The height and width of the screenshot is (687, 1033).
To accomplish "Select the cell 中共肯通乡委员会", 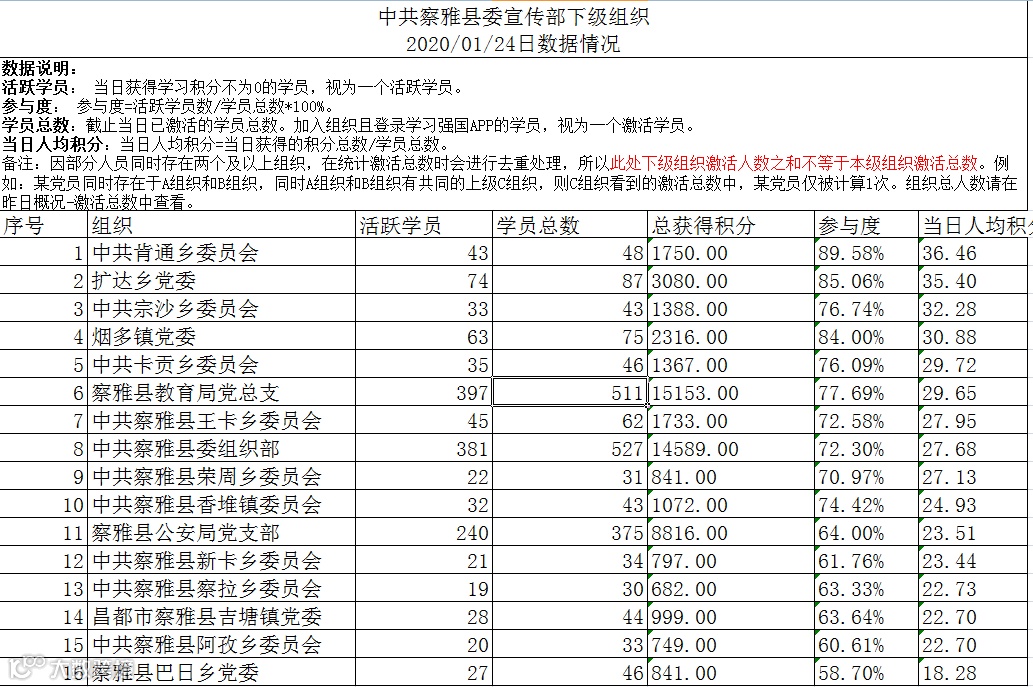I will (x=221, y=253).
